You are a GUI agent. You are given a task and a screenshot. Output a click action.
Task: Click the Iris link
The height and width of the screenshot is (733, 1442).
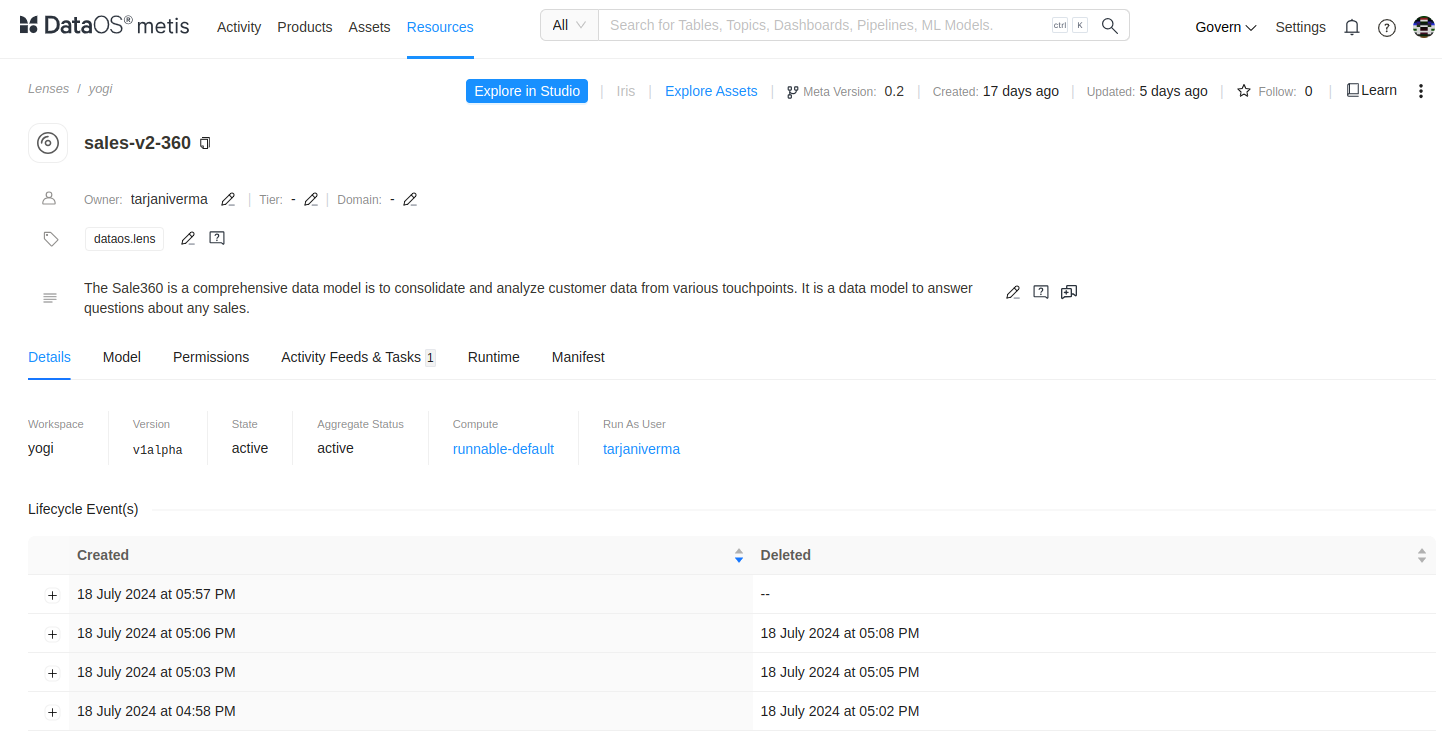(x=626, y=91)
